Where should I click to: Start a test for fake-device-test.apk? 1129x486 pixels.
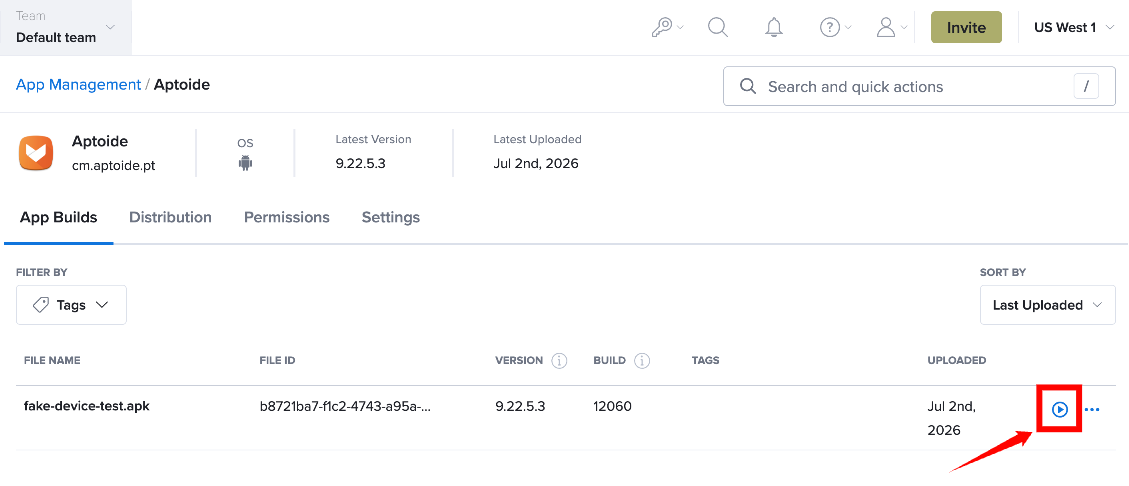click(1059, 410)
